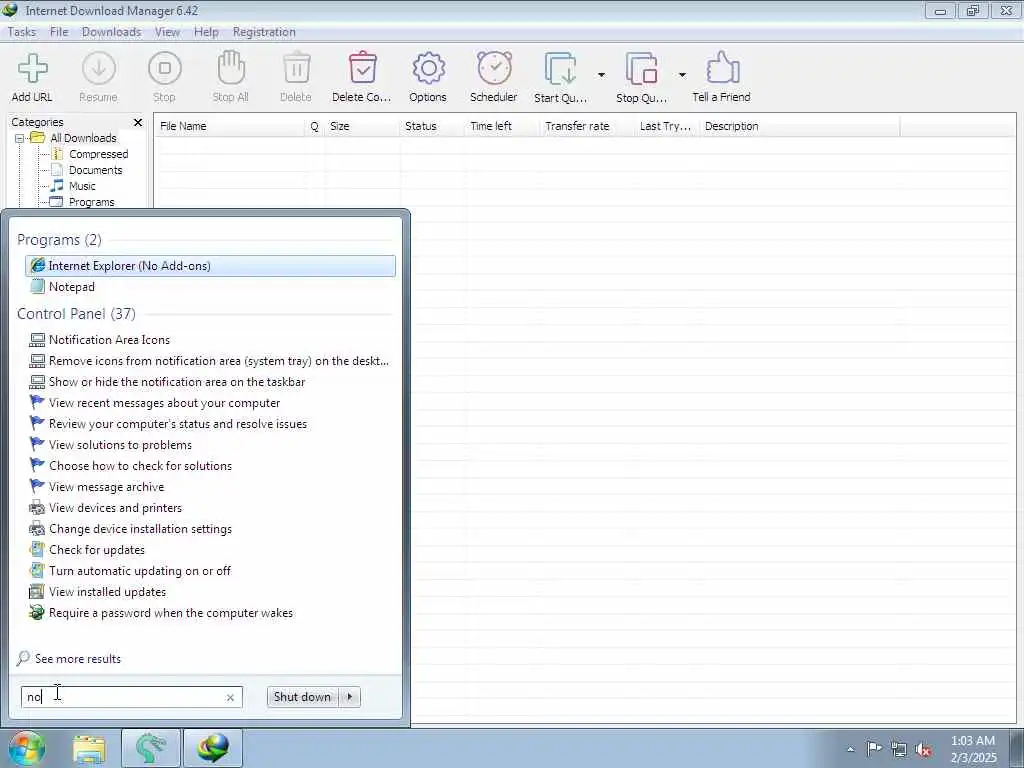The height and width of the screenshot is (768, 1024).
Task: Close the Categories panel
Action: tap(138, 122)
